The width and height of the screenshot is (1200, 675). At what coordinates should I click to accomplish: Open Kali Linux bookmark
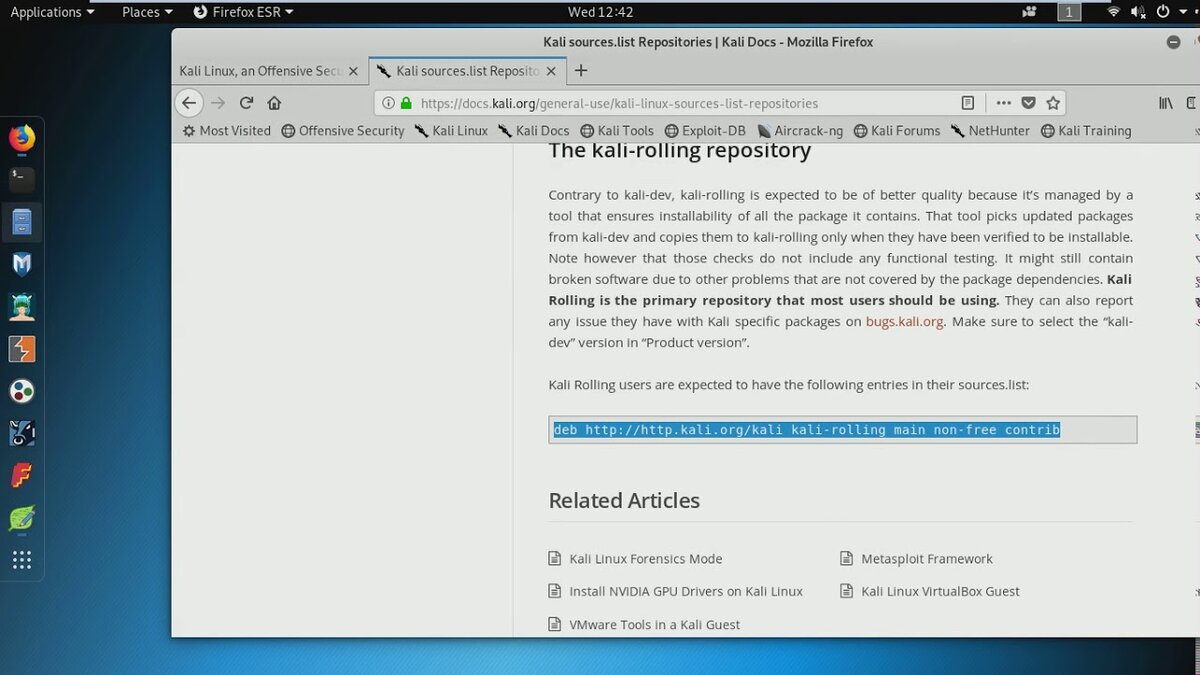[451, 130]
